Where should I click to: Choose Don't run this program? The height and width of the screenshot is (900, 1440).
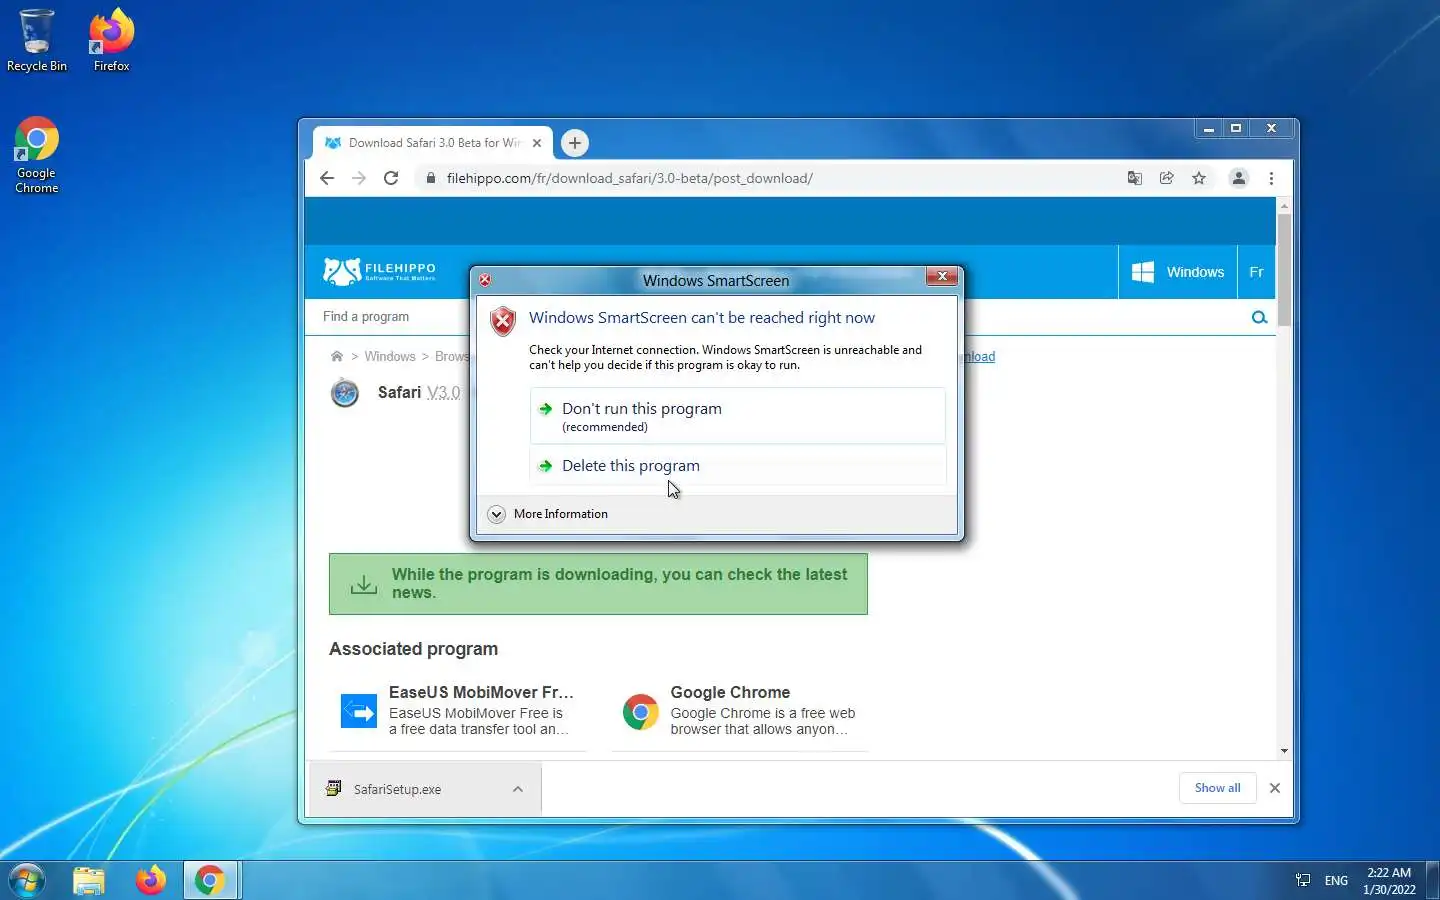pos(738,415)
